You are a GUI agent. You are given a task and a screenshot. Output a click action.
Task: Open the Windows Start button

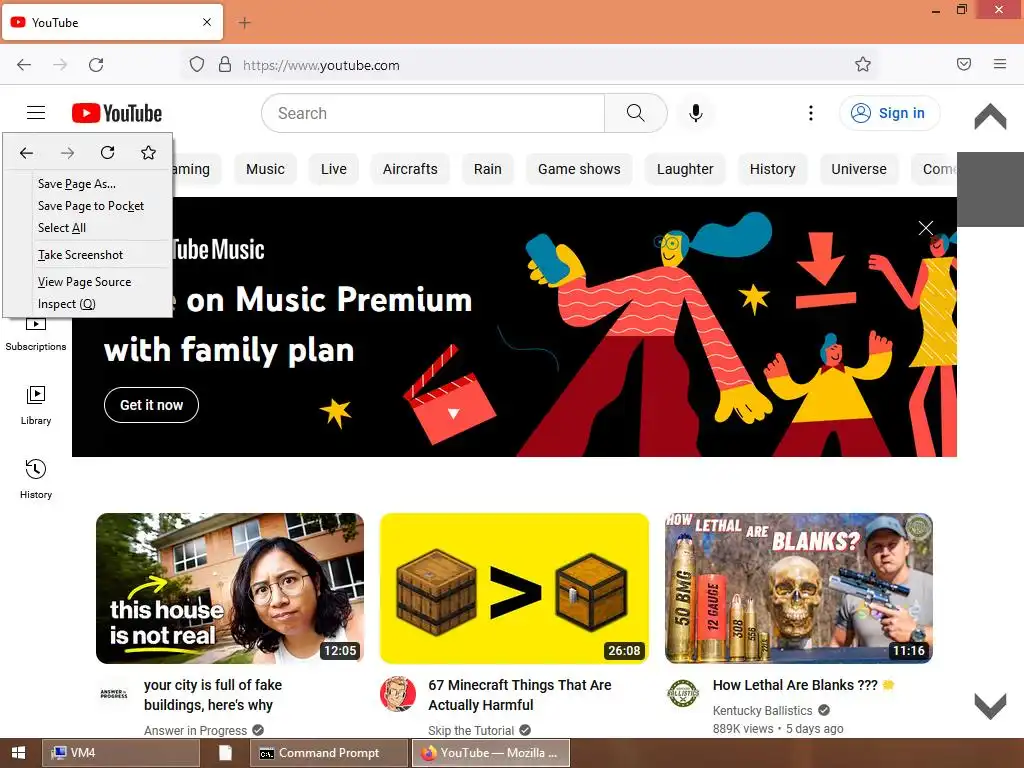[x=18, y=753]
